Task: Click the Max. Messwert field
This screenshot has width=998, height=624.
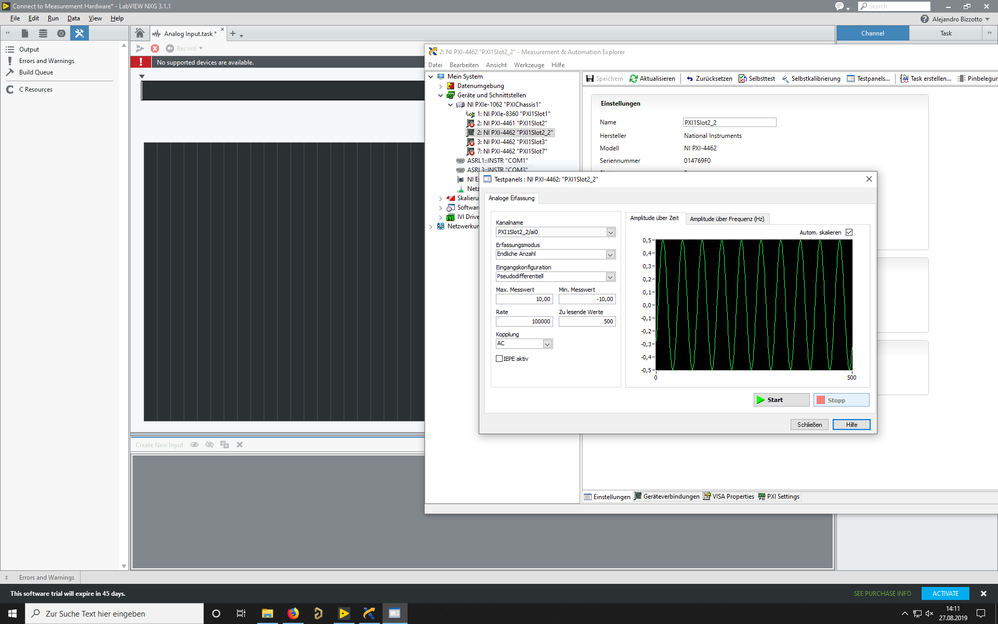Action: tap(524, 299)
